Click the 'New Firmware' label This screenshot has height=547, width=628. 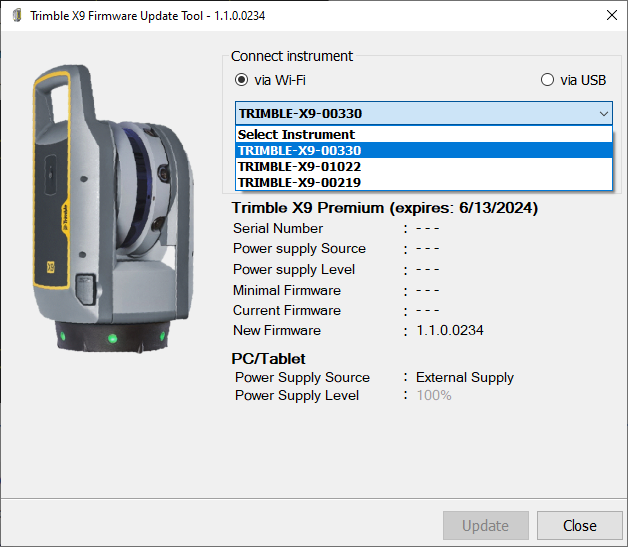coord(277,330)
